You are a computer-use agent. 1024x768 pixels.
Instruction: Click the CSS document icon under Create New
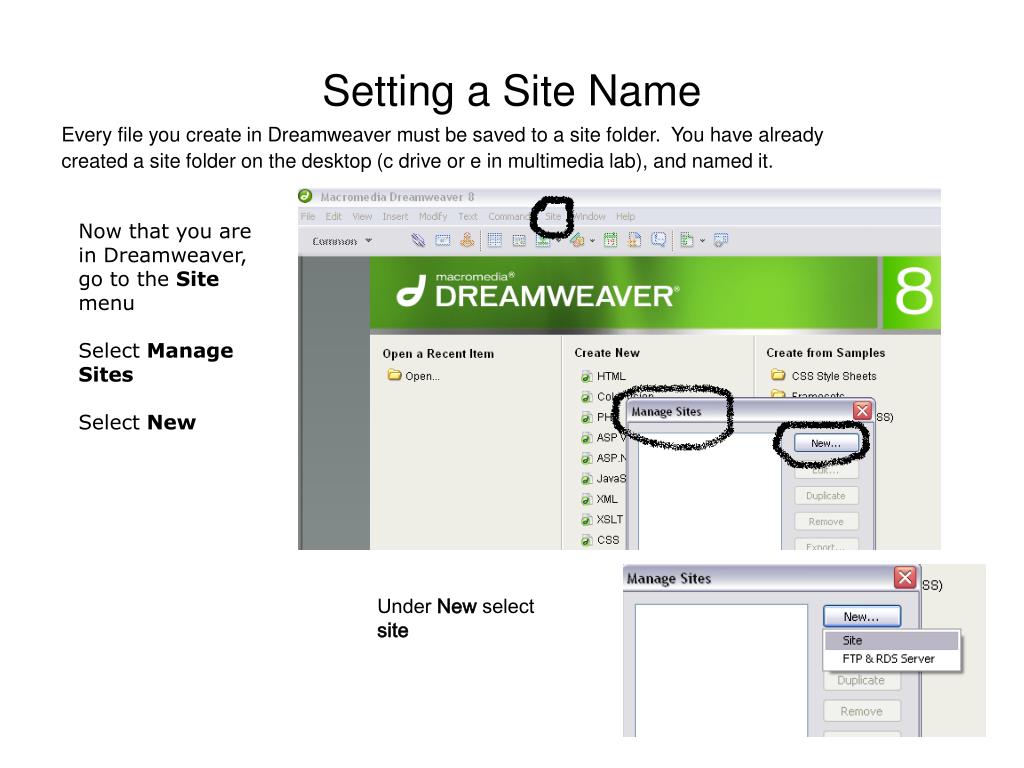[x=586, y=540]
